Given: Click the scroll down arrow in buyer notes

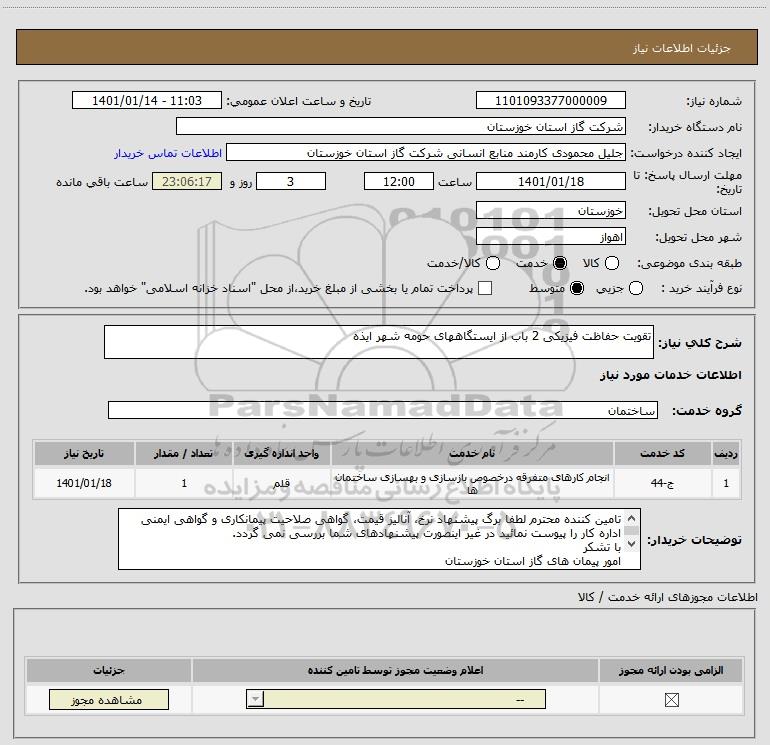Looking at the screenshot, I should [632, 544].
